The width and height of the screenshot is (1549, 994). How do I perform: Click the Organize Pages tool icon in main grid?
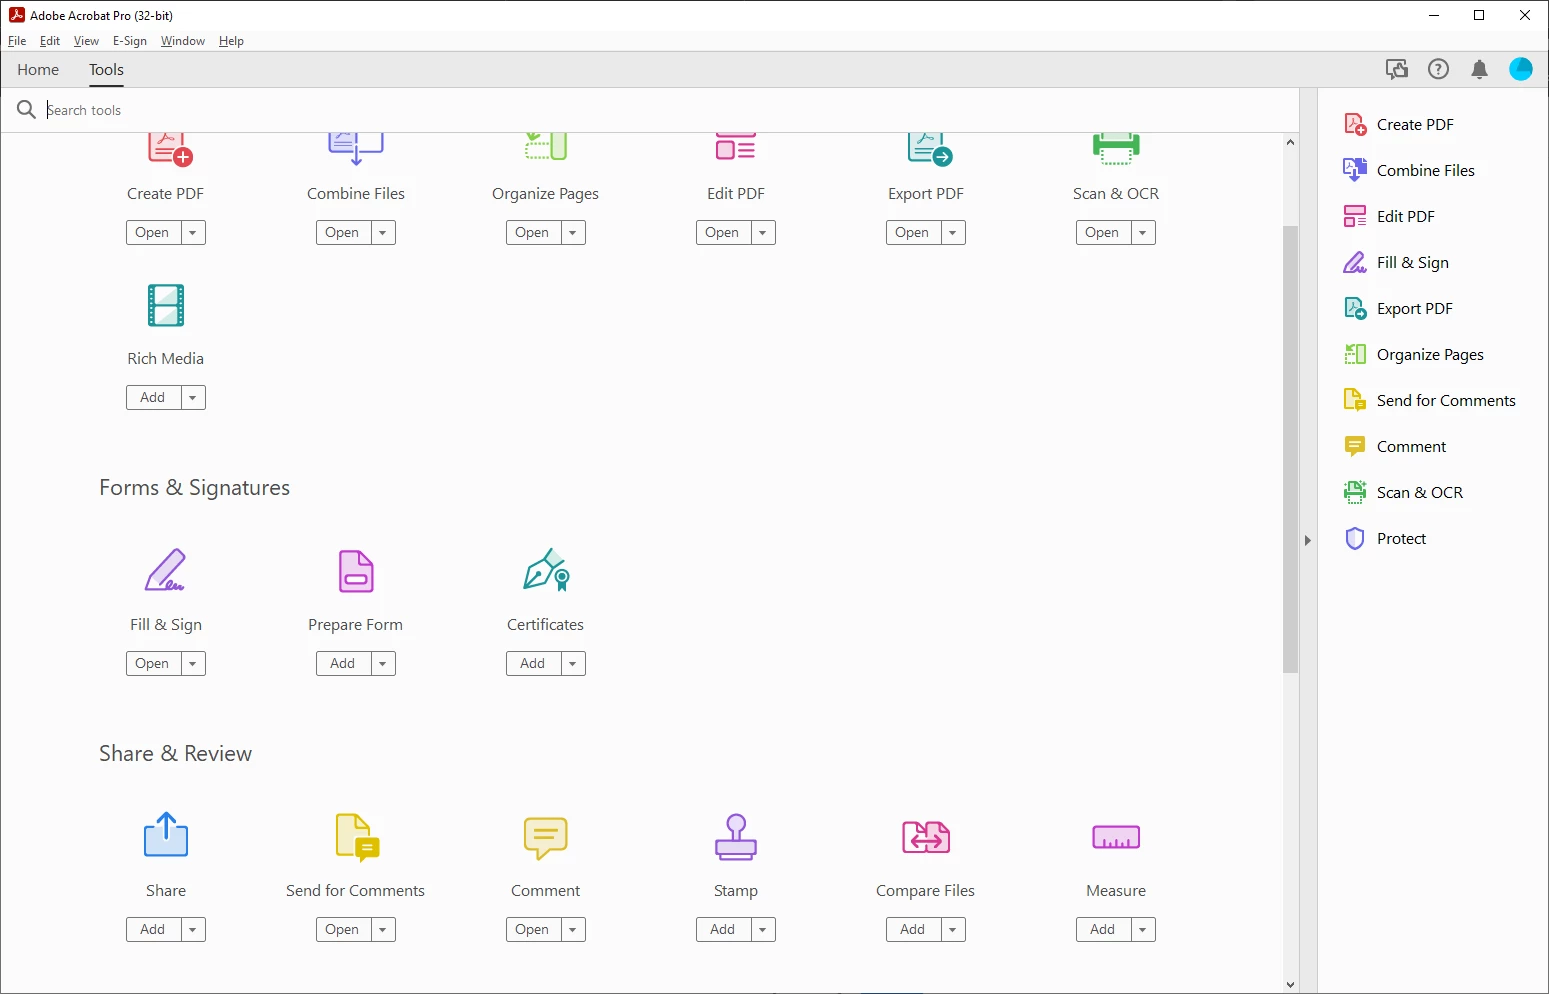546,146
